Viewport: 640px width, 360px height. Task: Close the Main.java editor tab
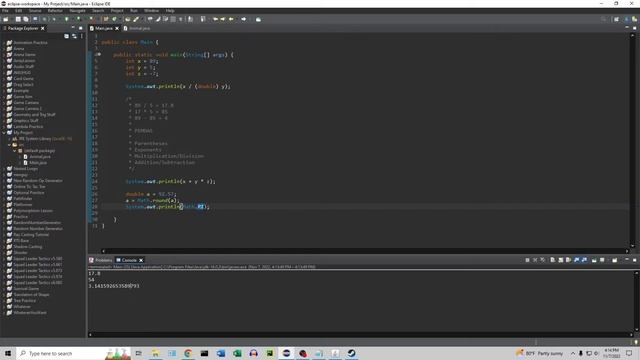tap(117, 28)
